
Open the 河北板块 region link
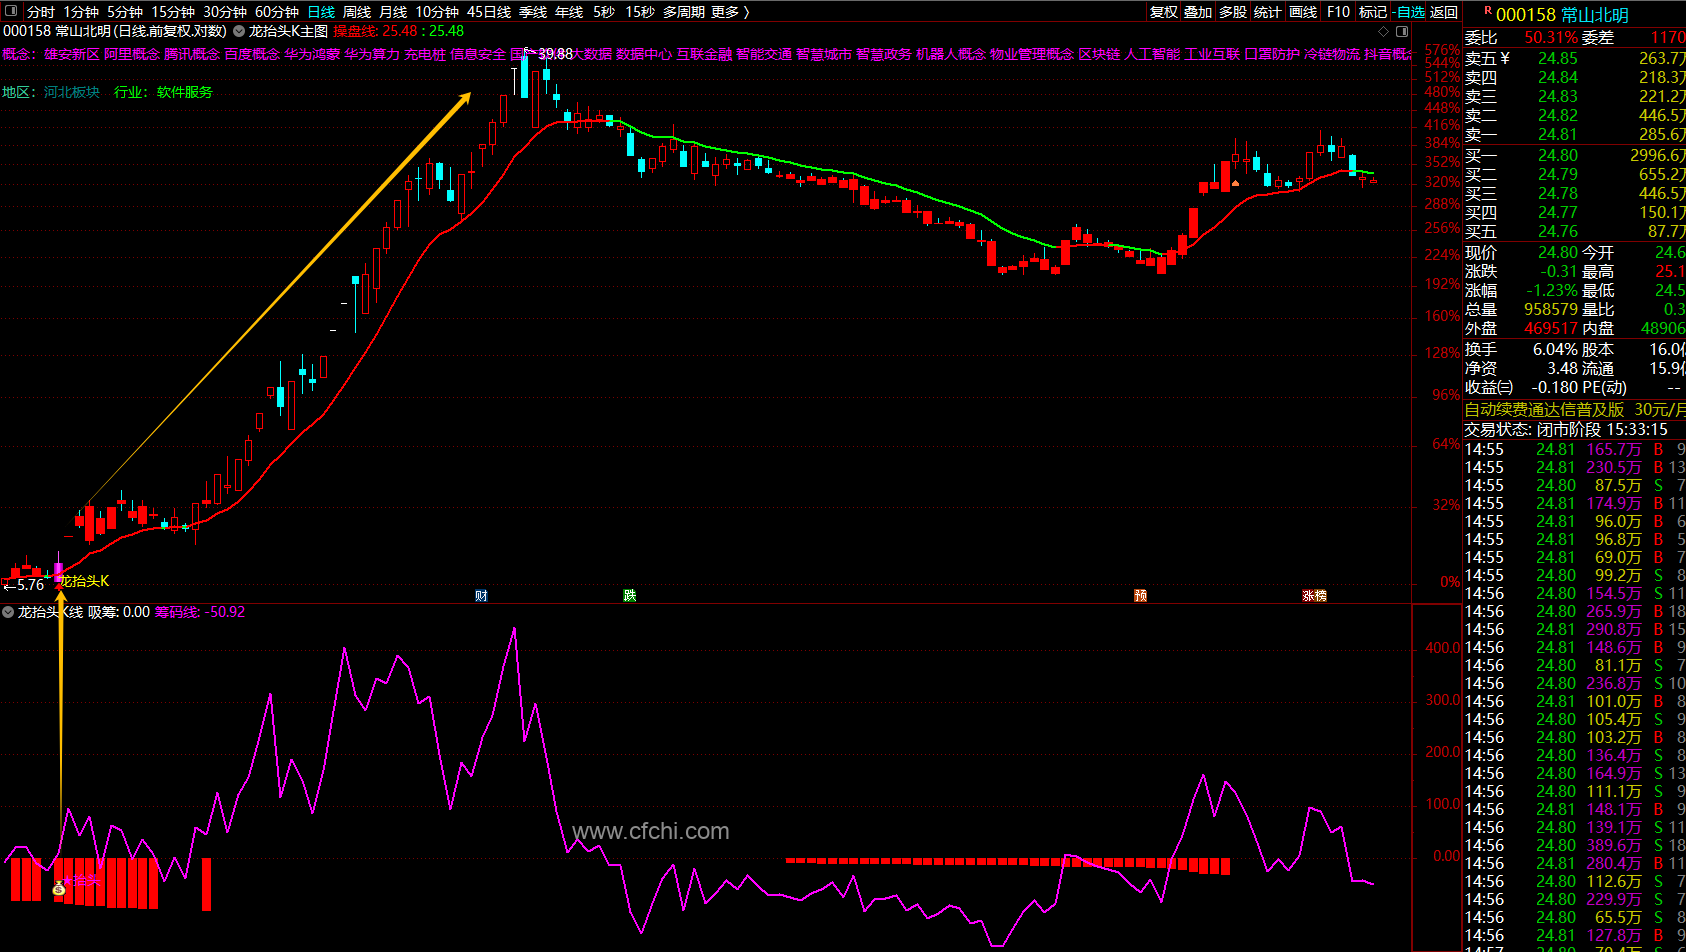click(x=72, y=92)
